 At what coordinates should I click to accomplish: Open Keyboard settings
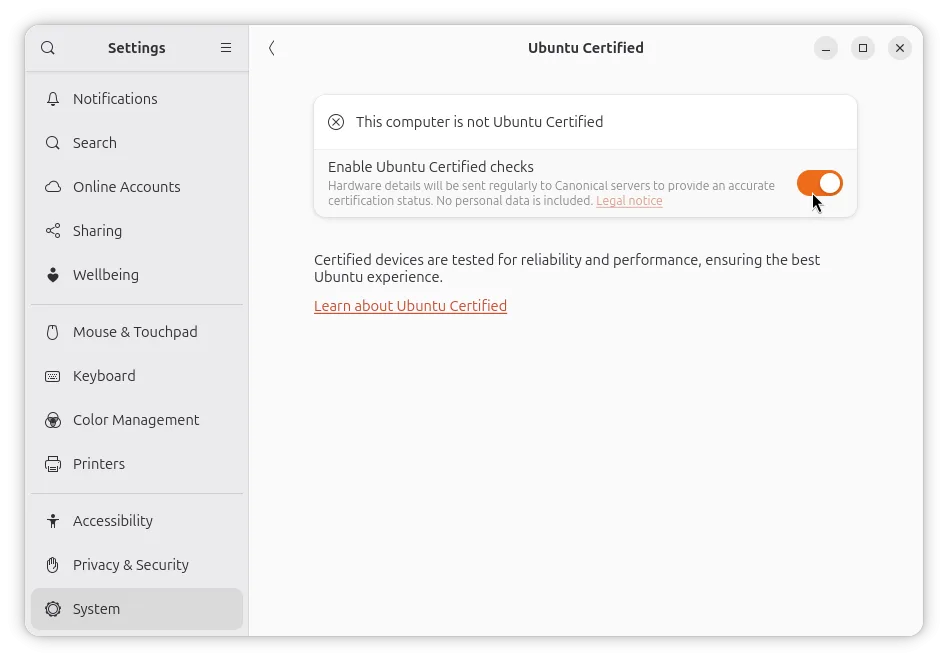coord(137,376)
